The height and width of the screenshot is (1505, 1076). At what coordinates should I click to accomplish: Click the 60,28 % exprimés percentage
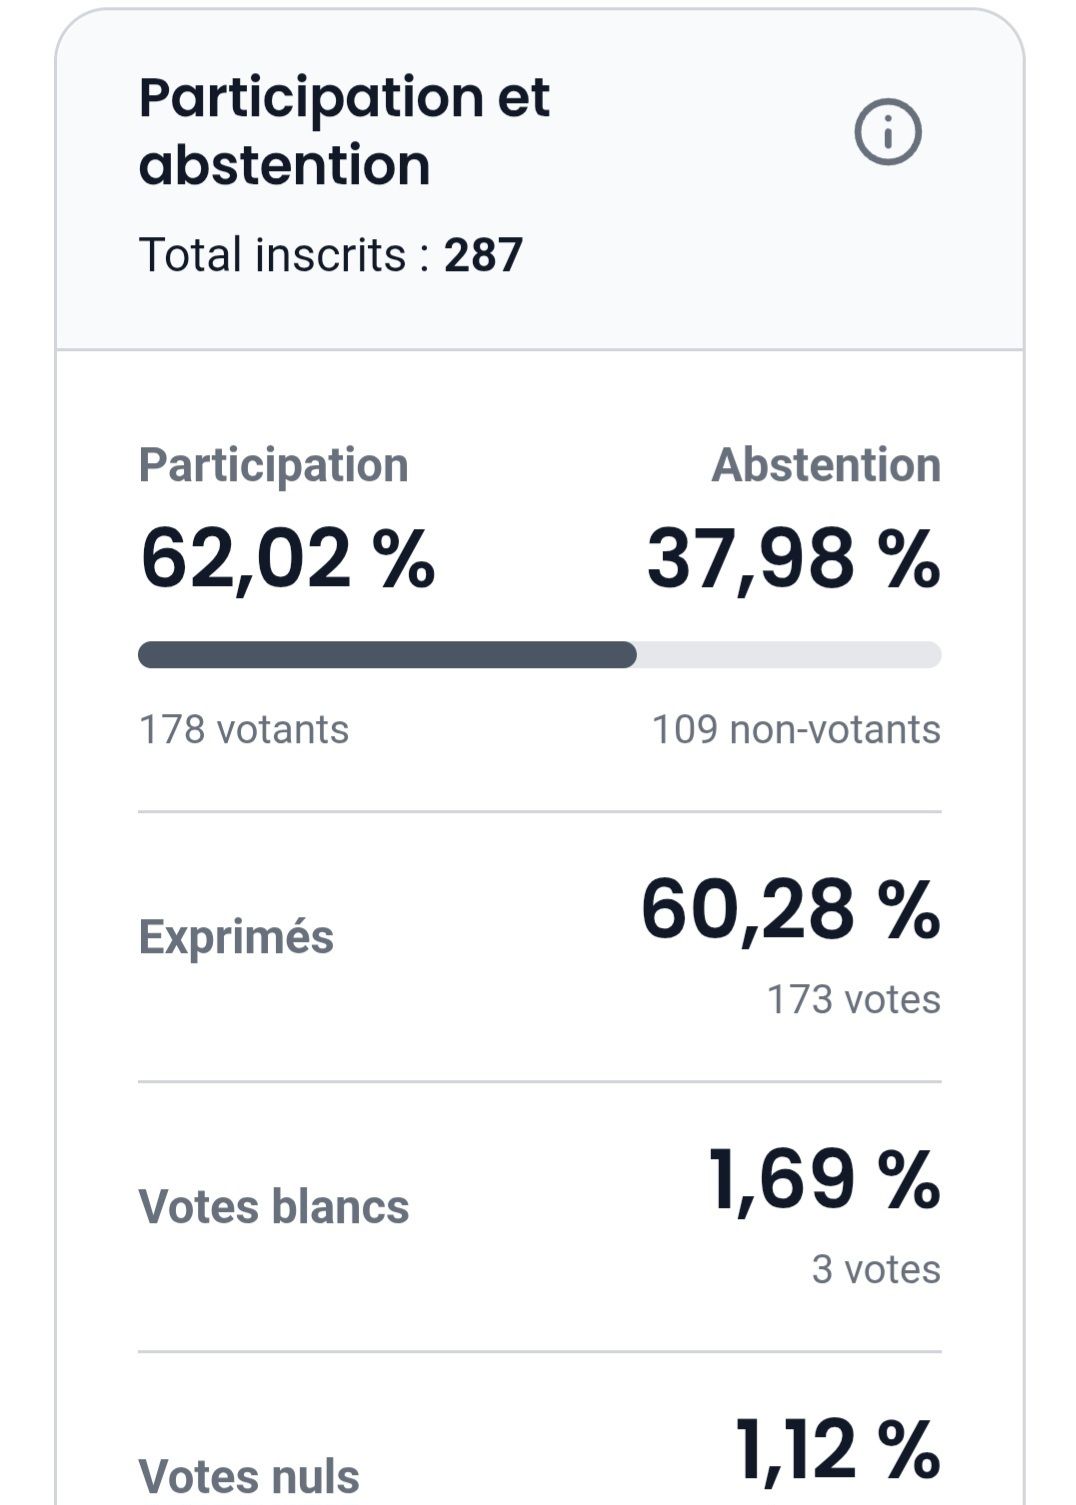click(x=790, y=910)
